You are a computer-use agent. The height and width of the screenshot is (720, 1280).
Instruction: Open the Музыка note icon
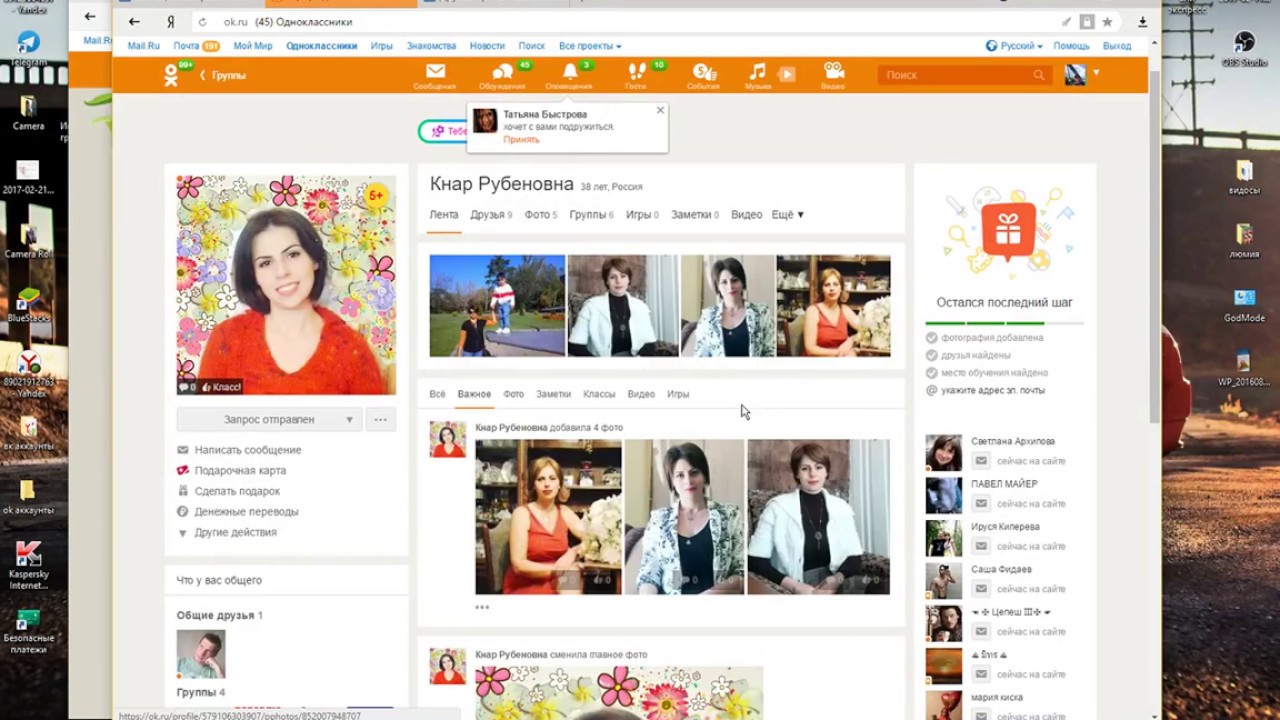click(758, 73)
